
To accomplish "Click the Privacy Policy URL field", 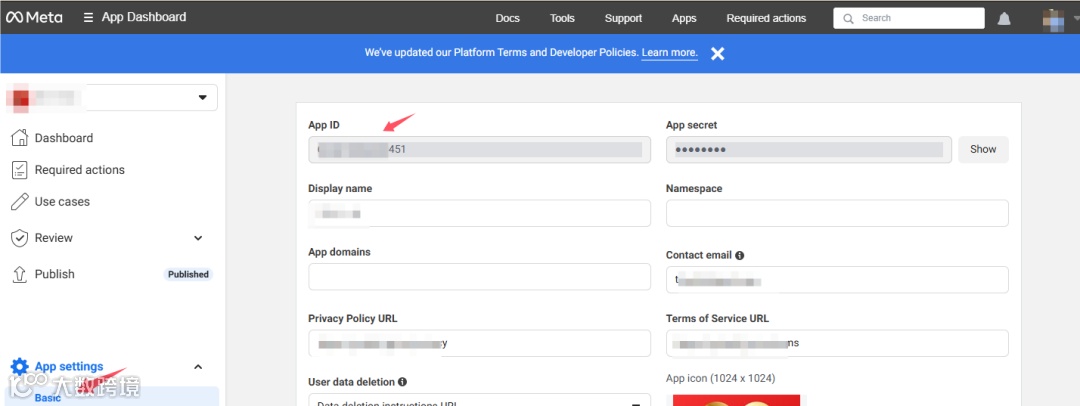I will (479, 343).
